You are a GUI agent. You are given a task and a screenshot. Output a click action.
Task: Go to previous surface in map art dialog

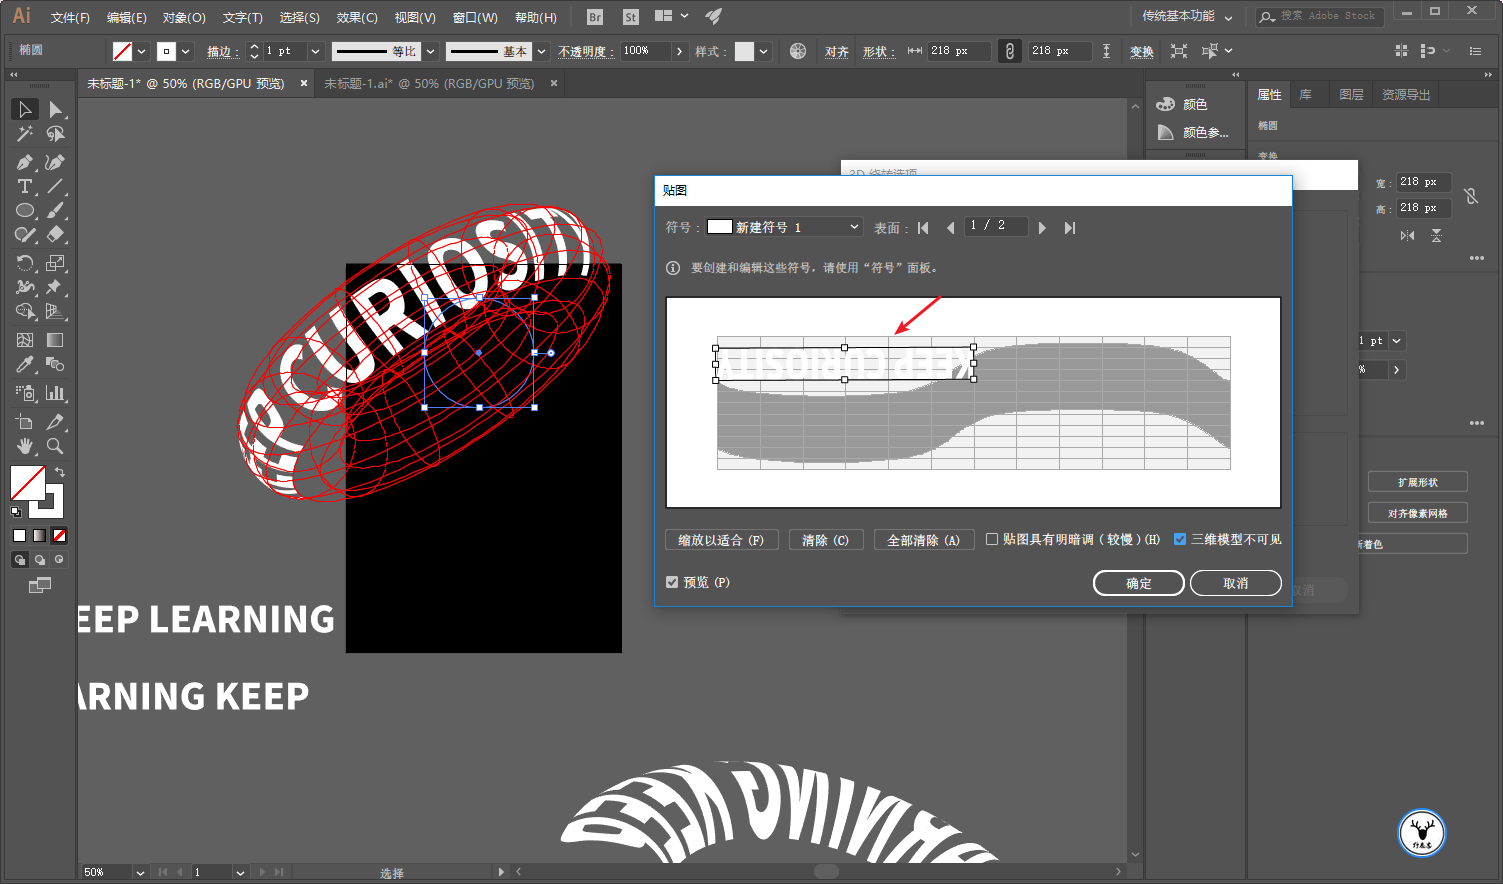(x=950, y=228)
